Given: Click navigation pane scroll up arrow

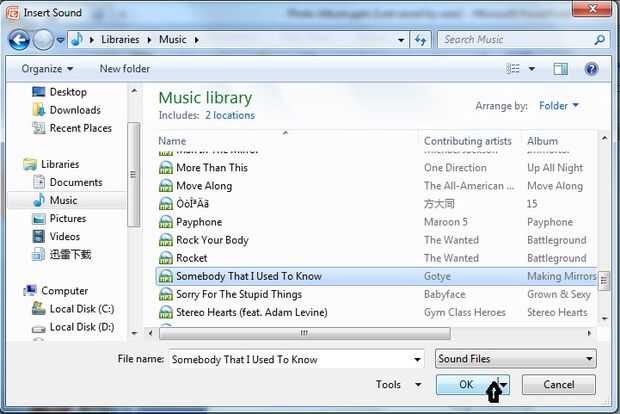Looking at the screenshot, I should (x=134, y=91).
